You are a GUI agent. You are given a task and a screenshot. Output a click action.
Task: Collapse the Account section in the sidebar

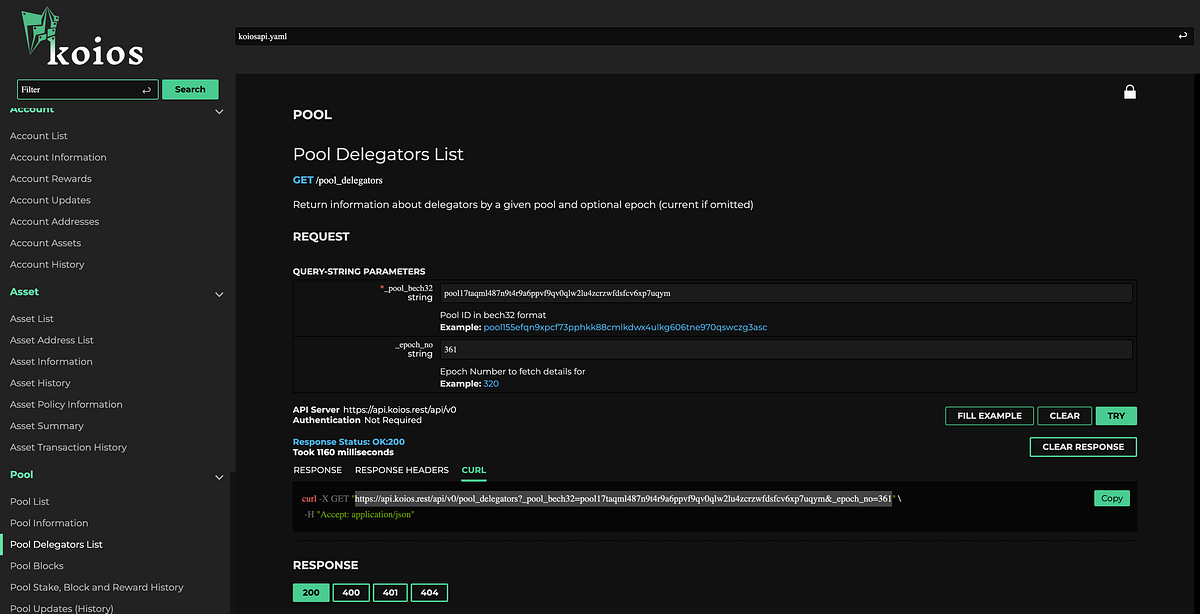[x=218, y=112]
